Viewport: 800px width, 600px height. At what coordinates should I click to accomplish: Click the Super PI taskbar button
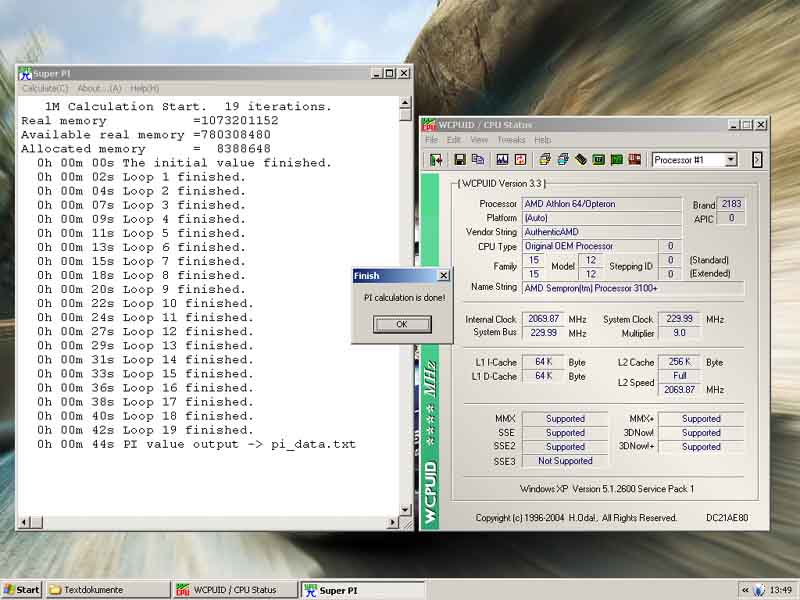point(362,590)
